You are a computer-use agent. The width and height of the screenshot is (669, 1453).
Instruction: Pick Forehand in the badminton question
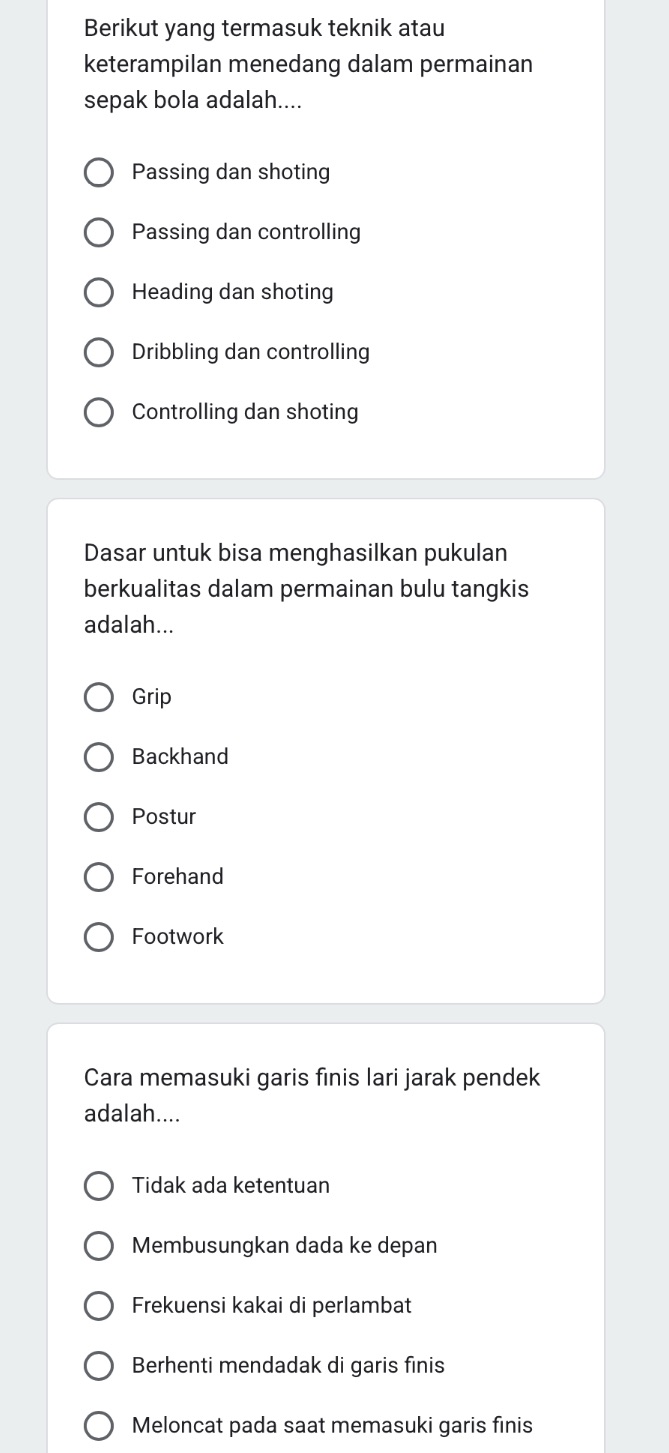[x=98, y=877]
